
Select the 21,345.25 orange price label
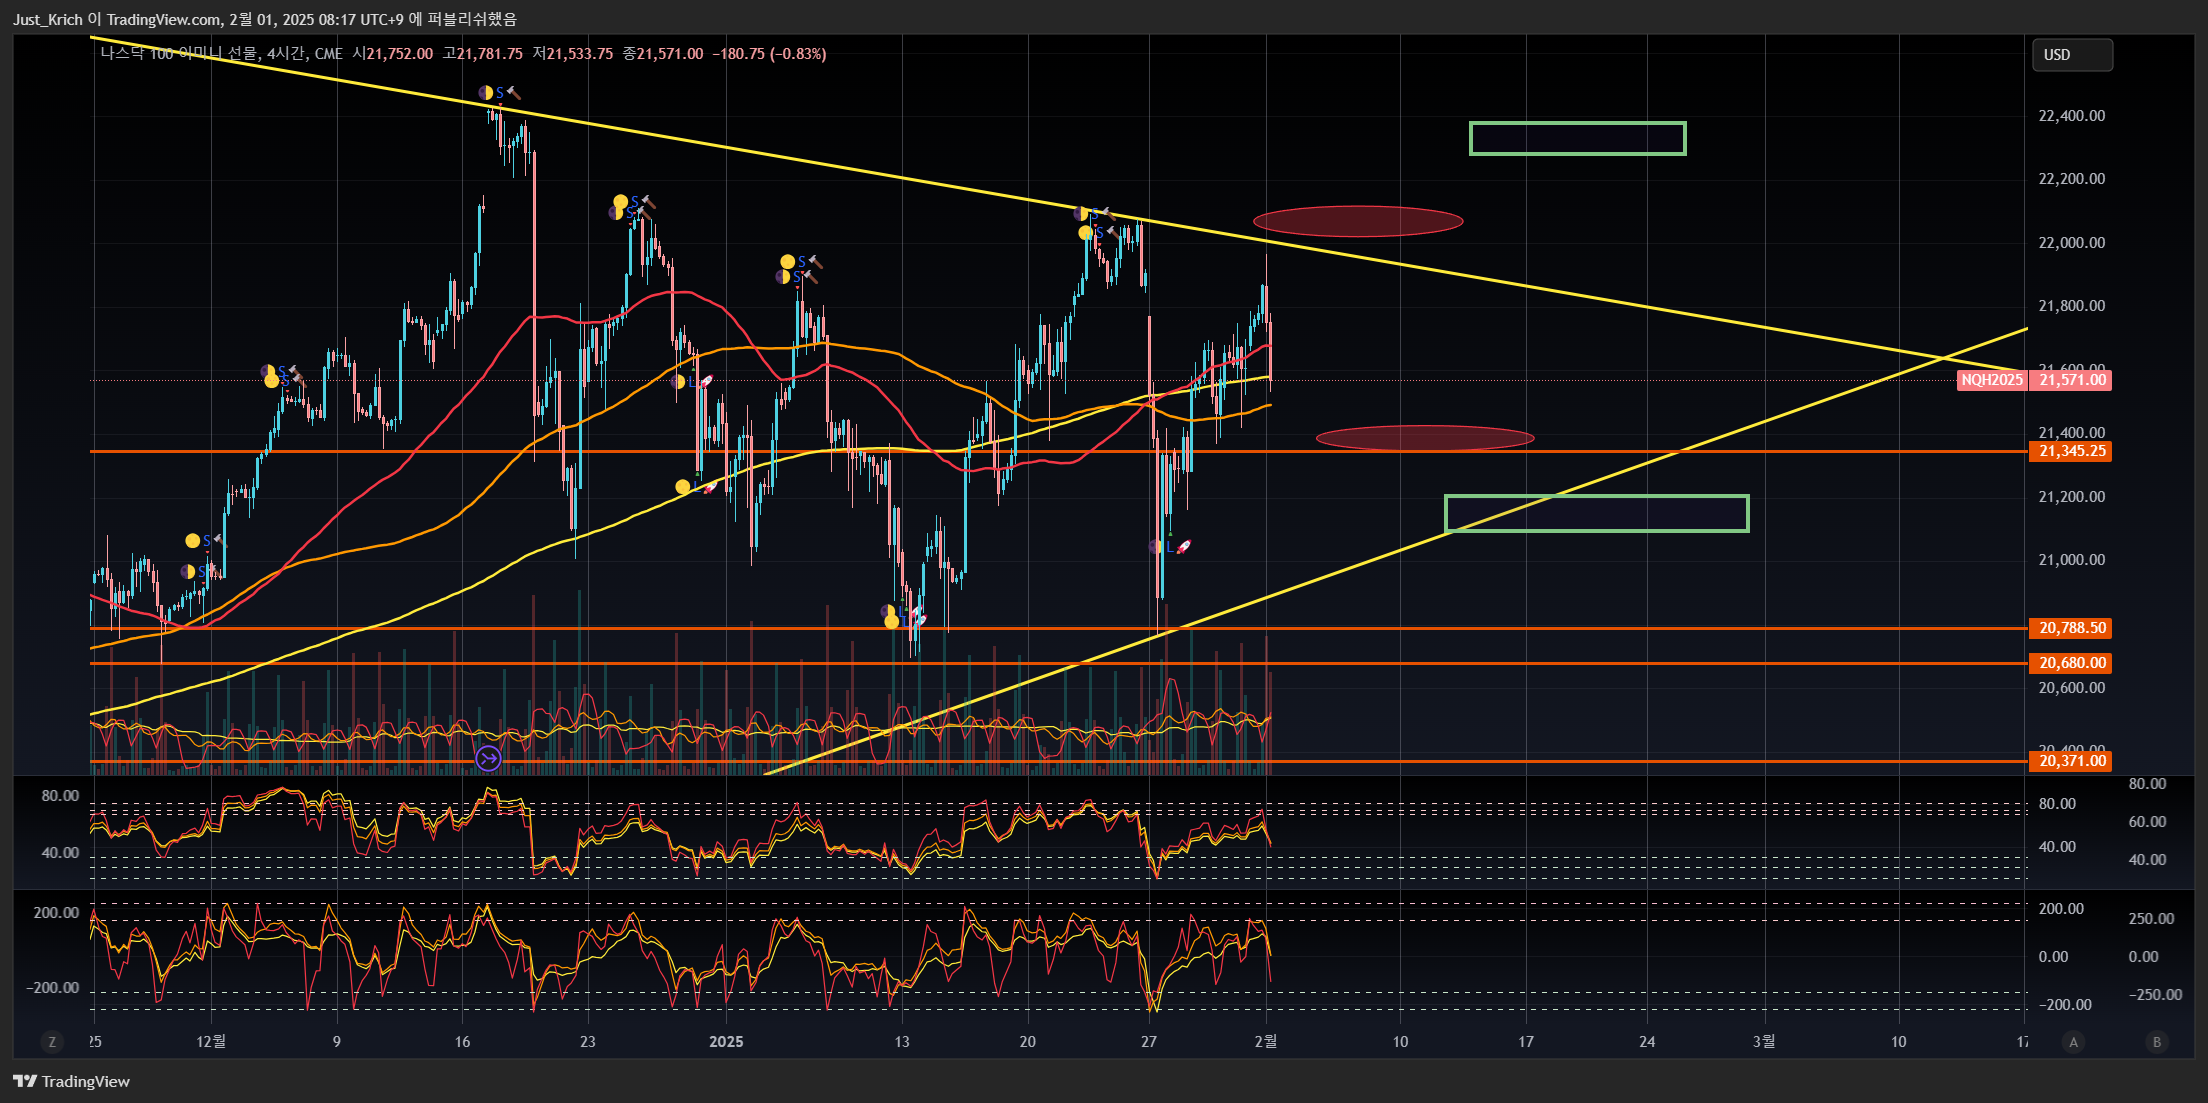click(x=2071, y=451)
